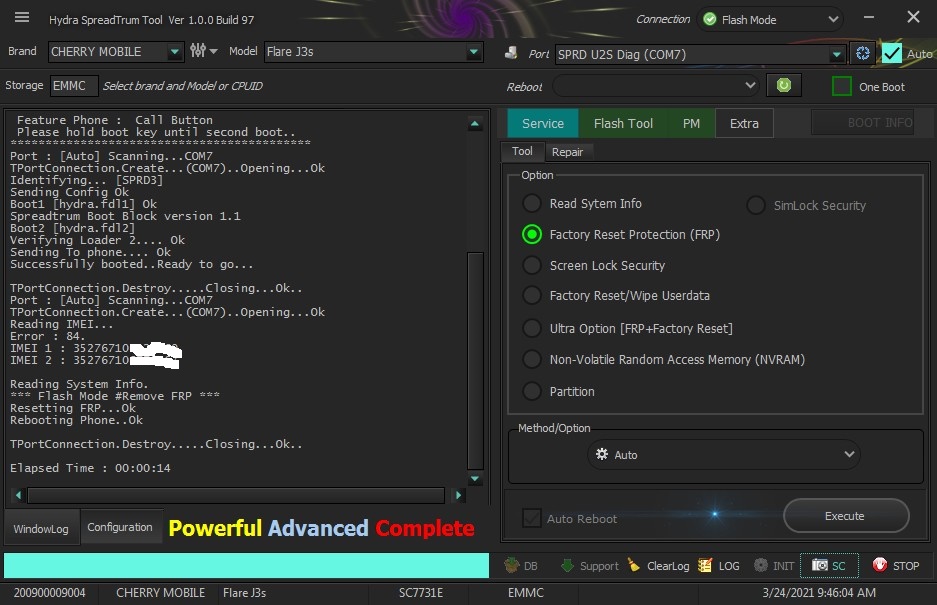The width and height of the screenshot is (937, 605).
Task: Open the Reboot mode dropdown
Action: point(751,85)
